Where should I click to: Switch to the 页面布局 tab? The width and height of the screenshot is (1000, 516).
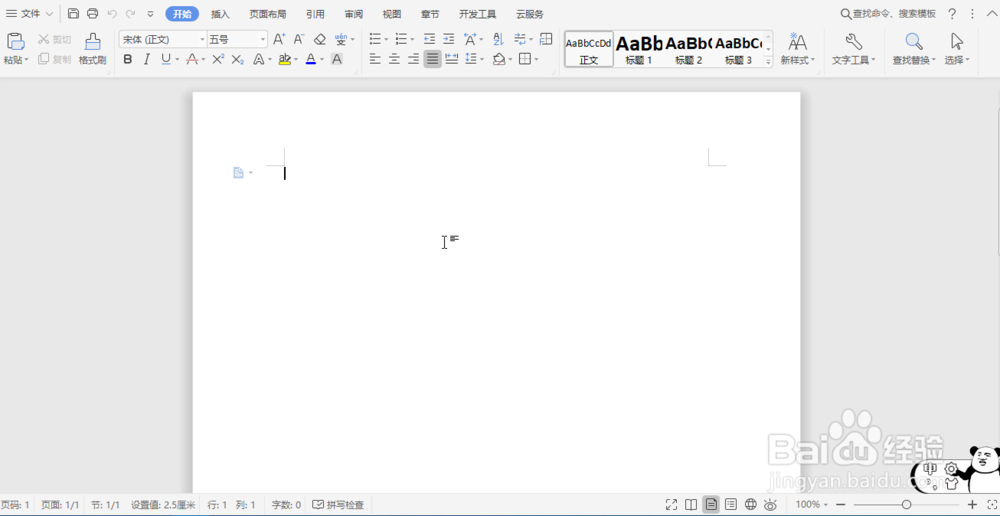coord(267,14)
